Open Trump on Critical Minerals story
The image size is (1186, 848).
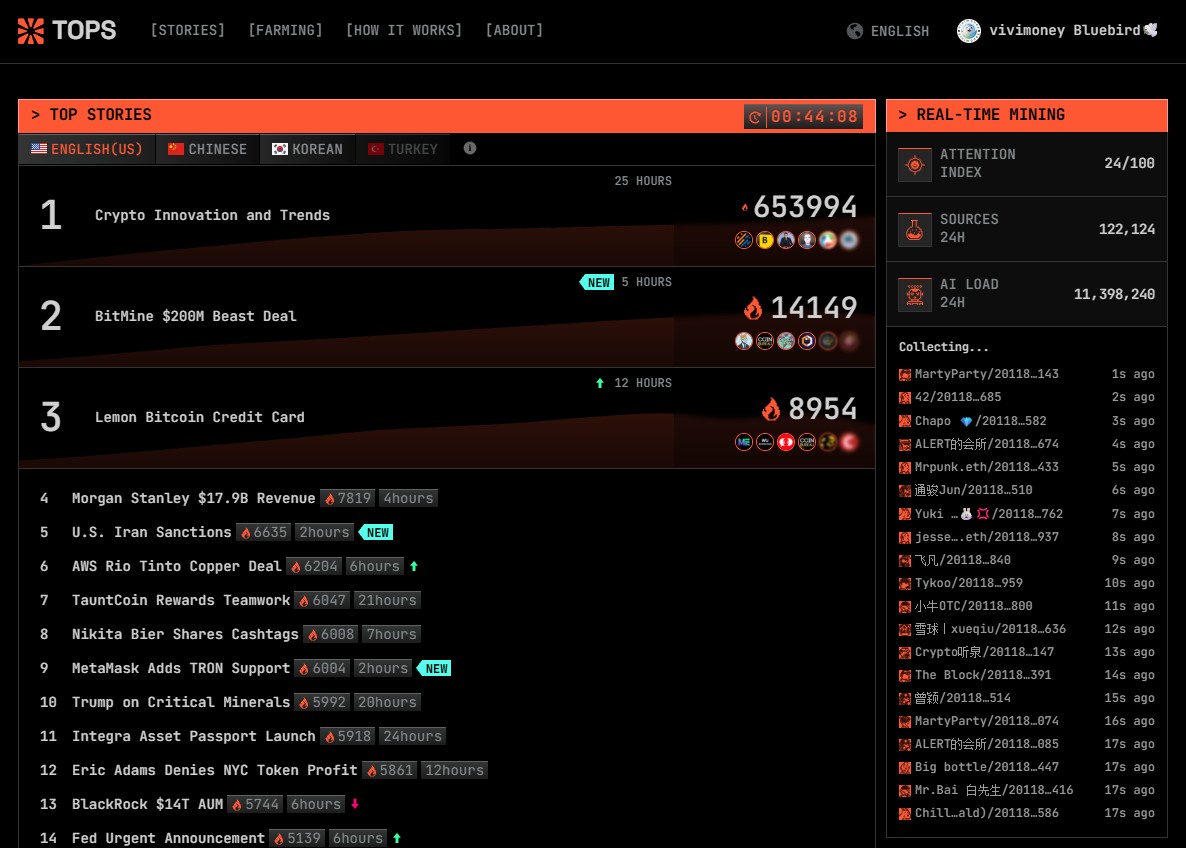click(x=181, y=703)
